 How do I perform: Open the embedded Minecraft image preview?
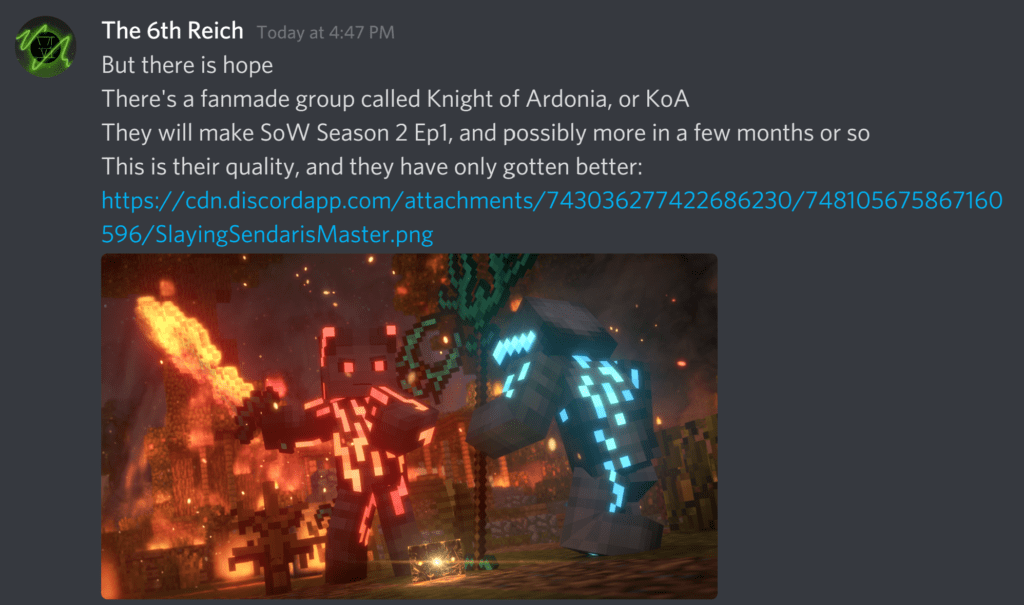point(409,426)
